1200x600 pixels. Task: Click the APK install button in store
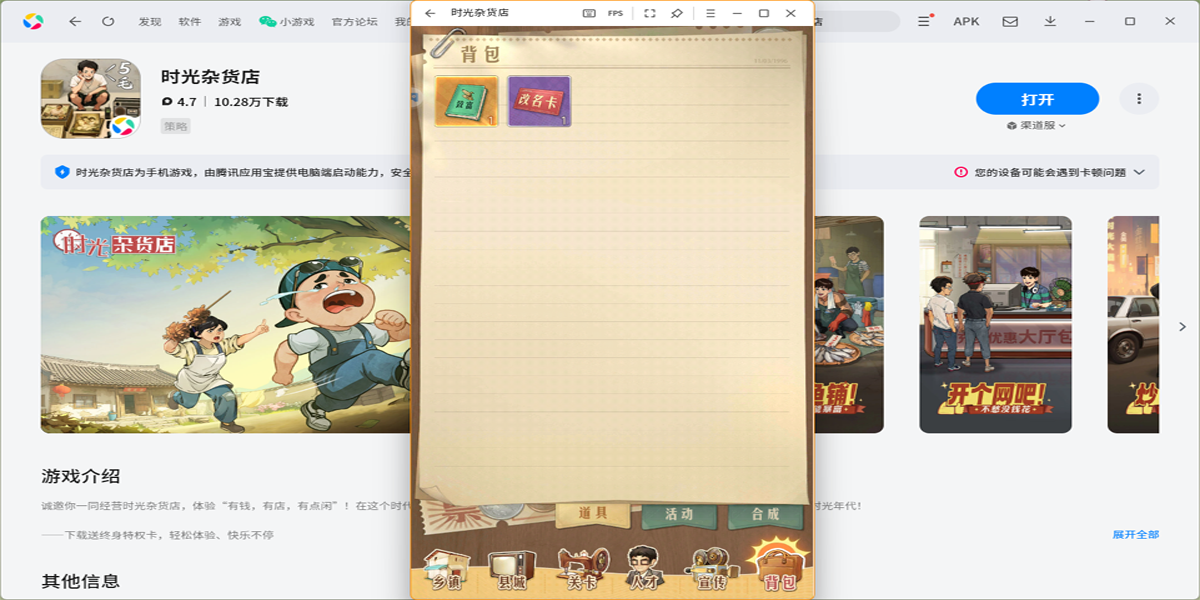[x=966, y=21]
